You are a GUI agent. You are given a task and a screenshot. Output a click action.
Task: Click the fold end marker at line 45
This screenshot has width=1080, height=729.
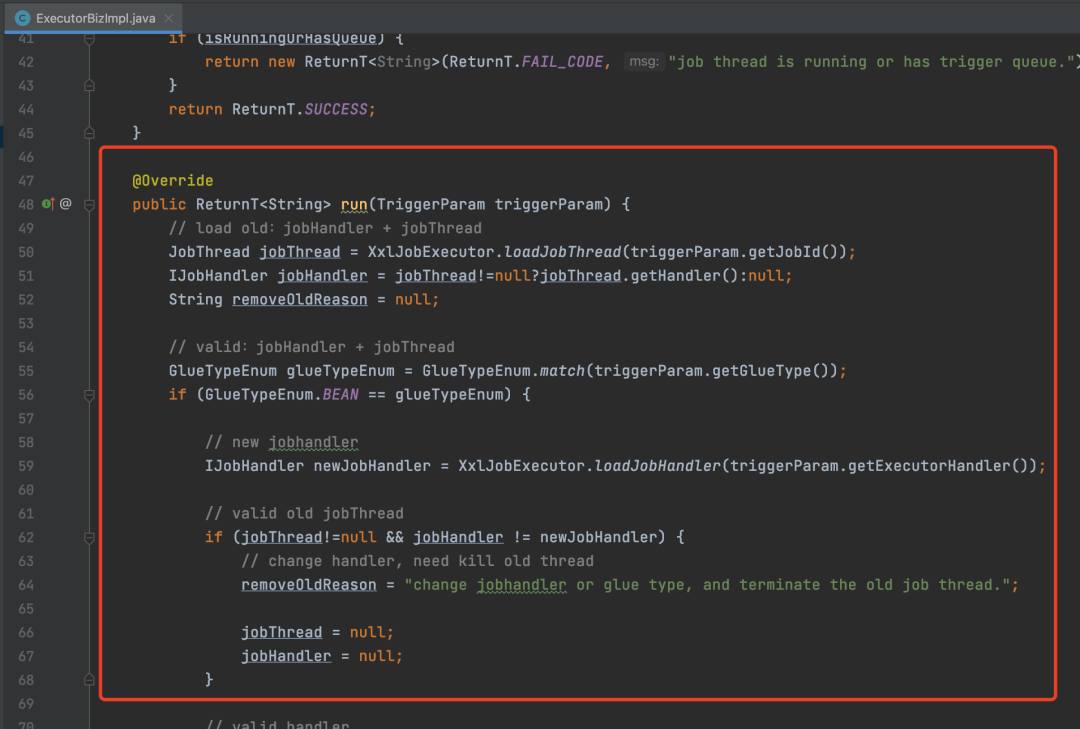coord(90,133)
